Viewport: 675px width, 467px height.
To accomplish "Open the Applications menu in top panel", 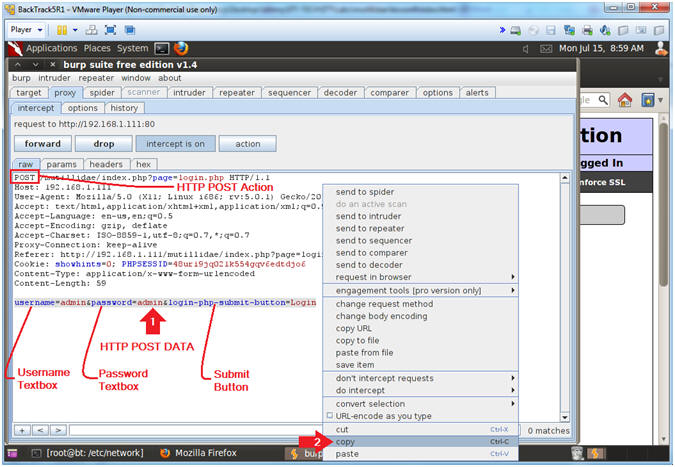I will point(51,48).
